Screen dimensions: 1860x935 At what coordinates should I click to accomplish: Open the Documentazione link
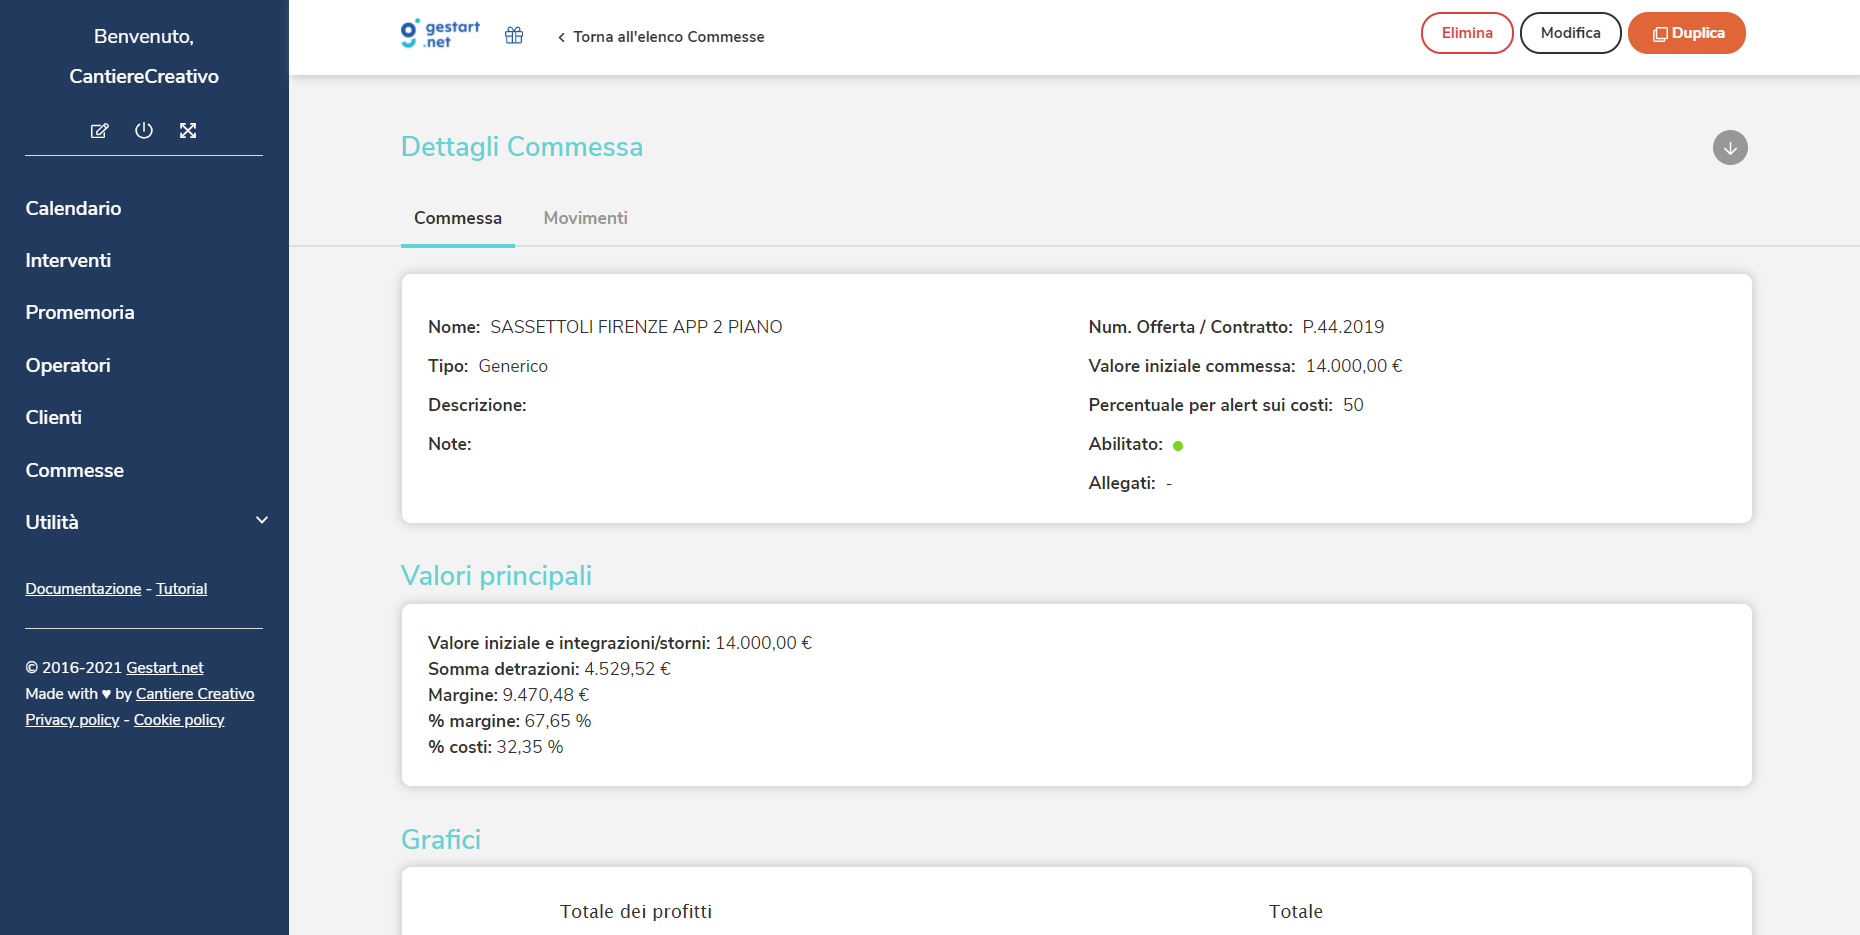[83, 589]
